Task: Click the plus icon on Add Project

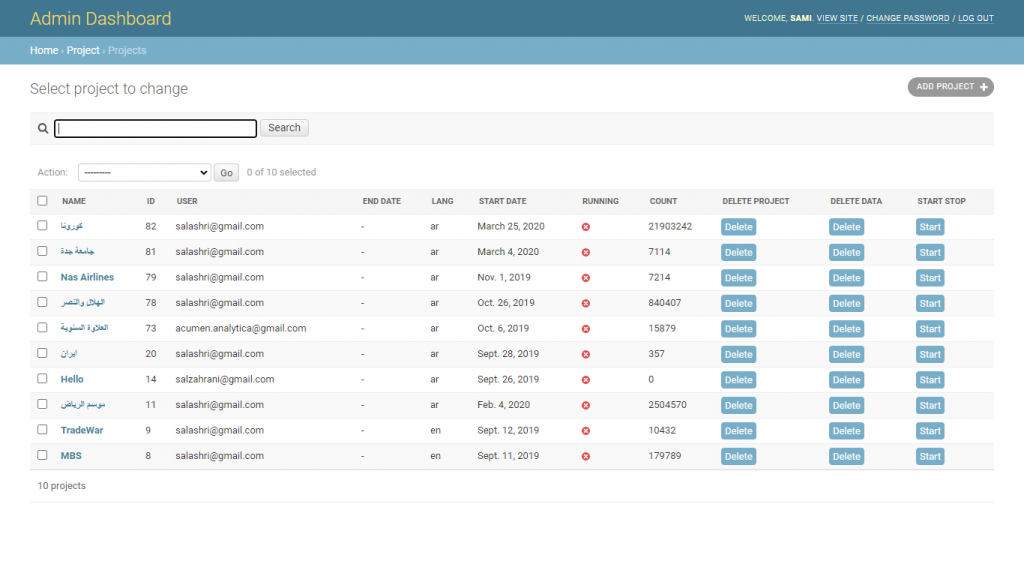Action: pyautogui.click(x=984, y=87)
